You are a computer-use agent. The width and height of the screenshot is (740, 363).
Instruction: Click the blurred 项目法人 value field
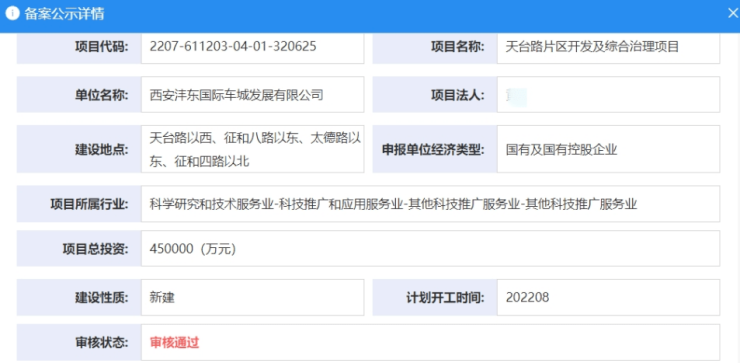[x=608, y=95]
